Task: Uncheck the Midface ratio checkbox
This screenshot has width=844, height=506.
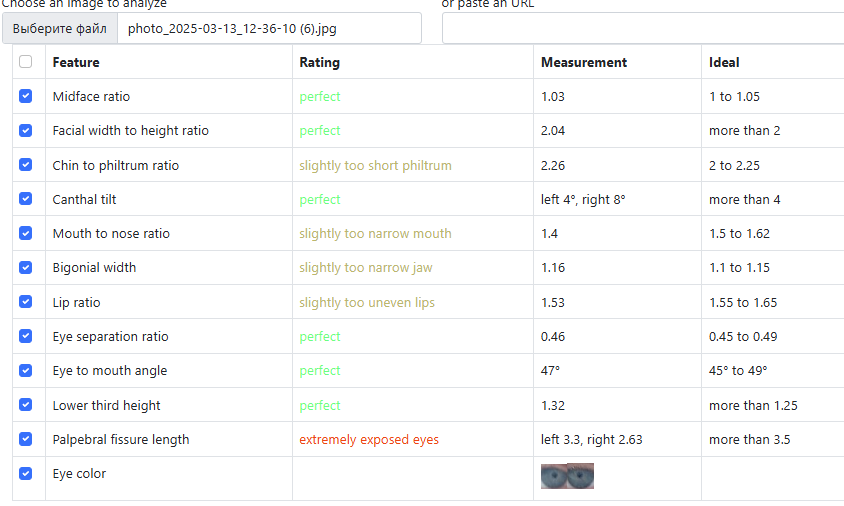Action: click(x=25, y=96)
